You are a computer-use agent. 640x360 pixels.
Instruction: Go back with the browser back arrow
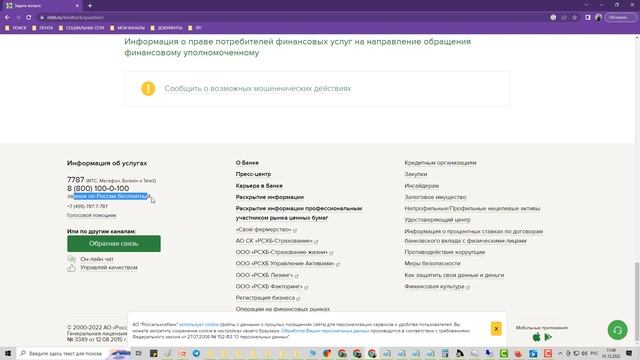click(7, 18)
